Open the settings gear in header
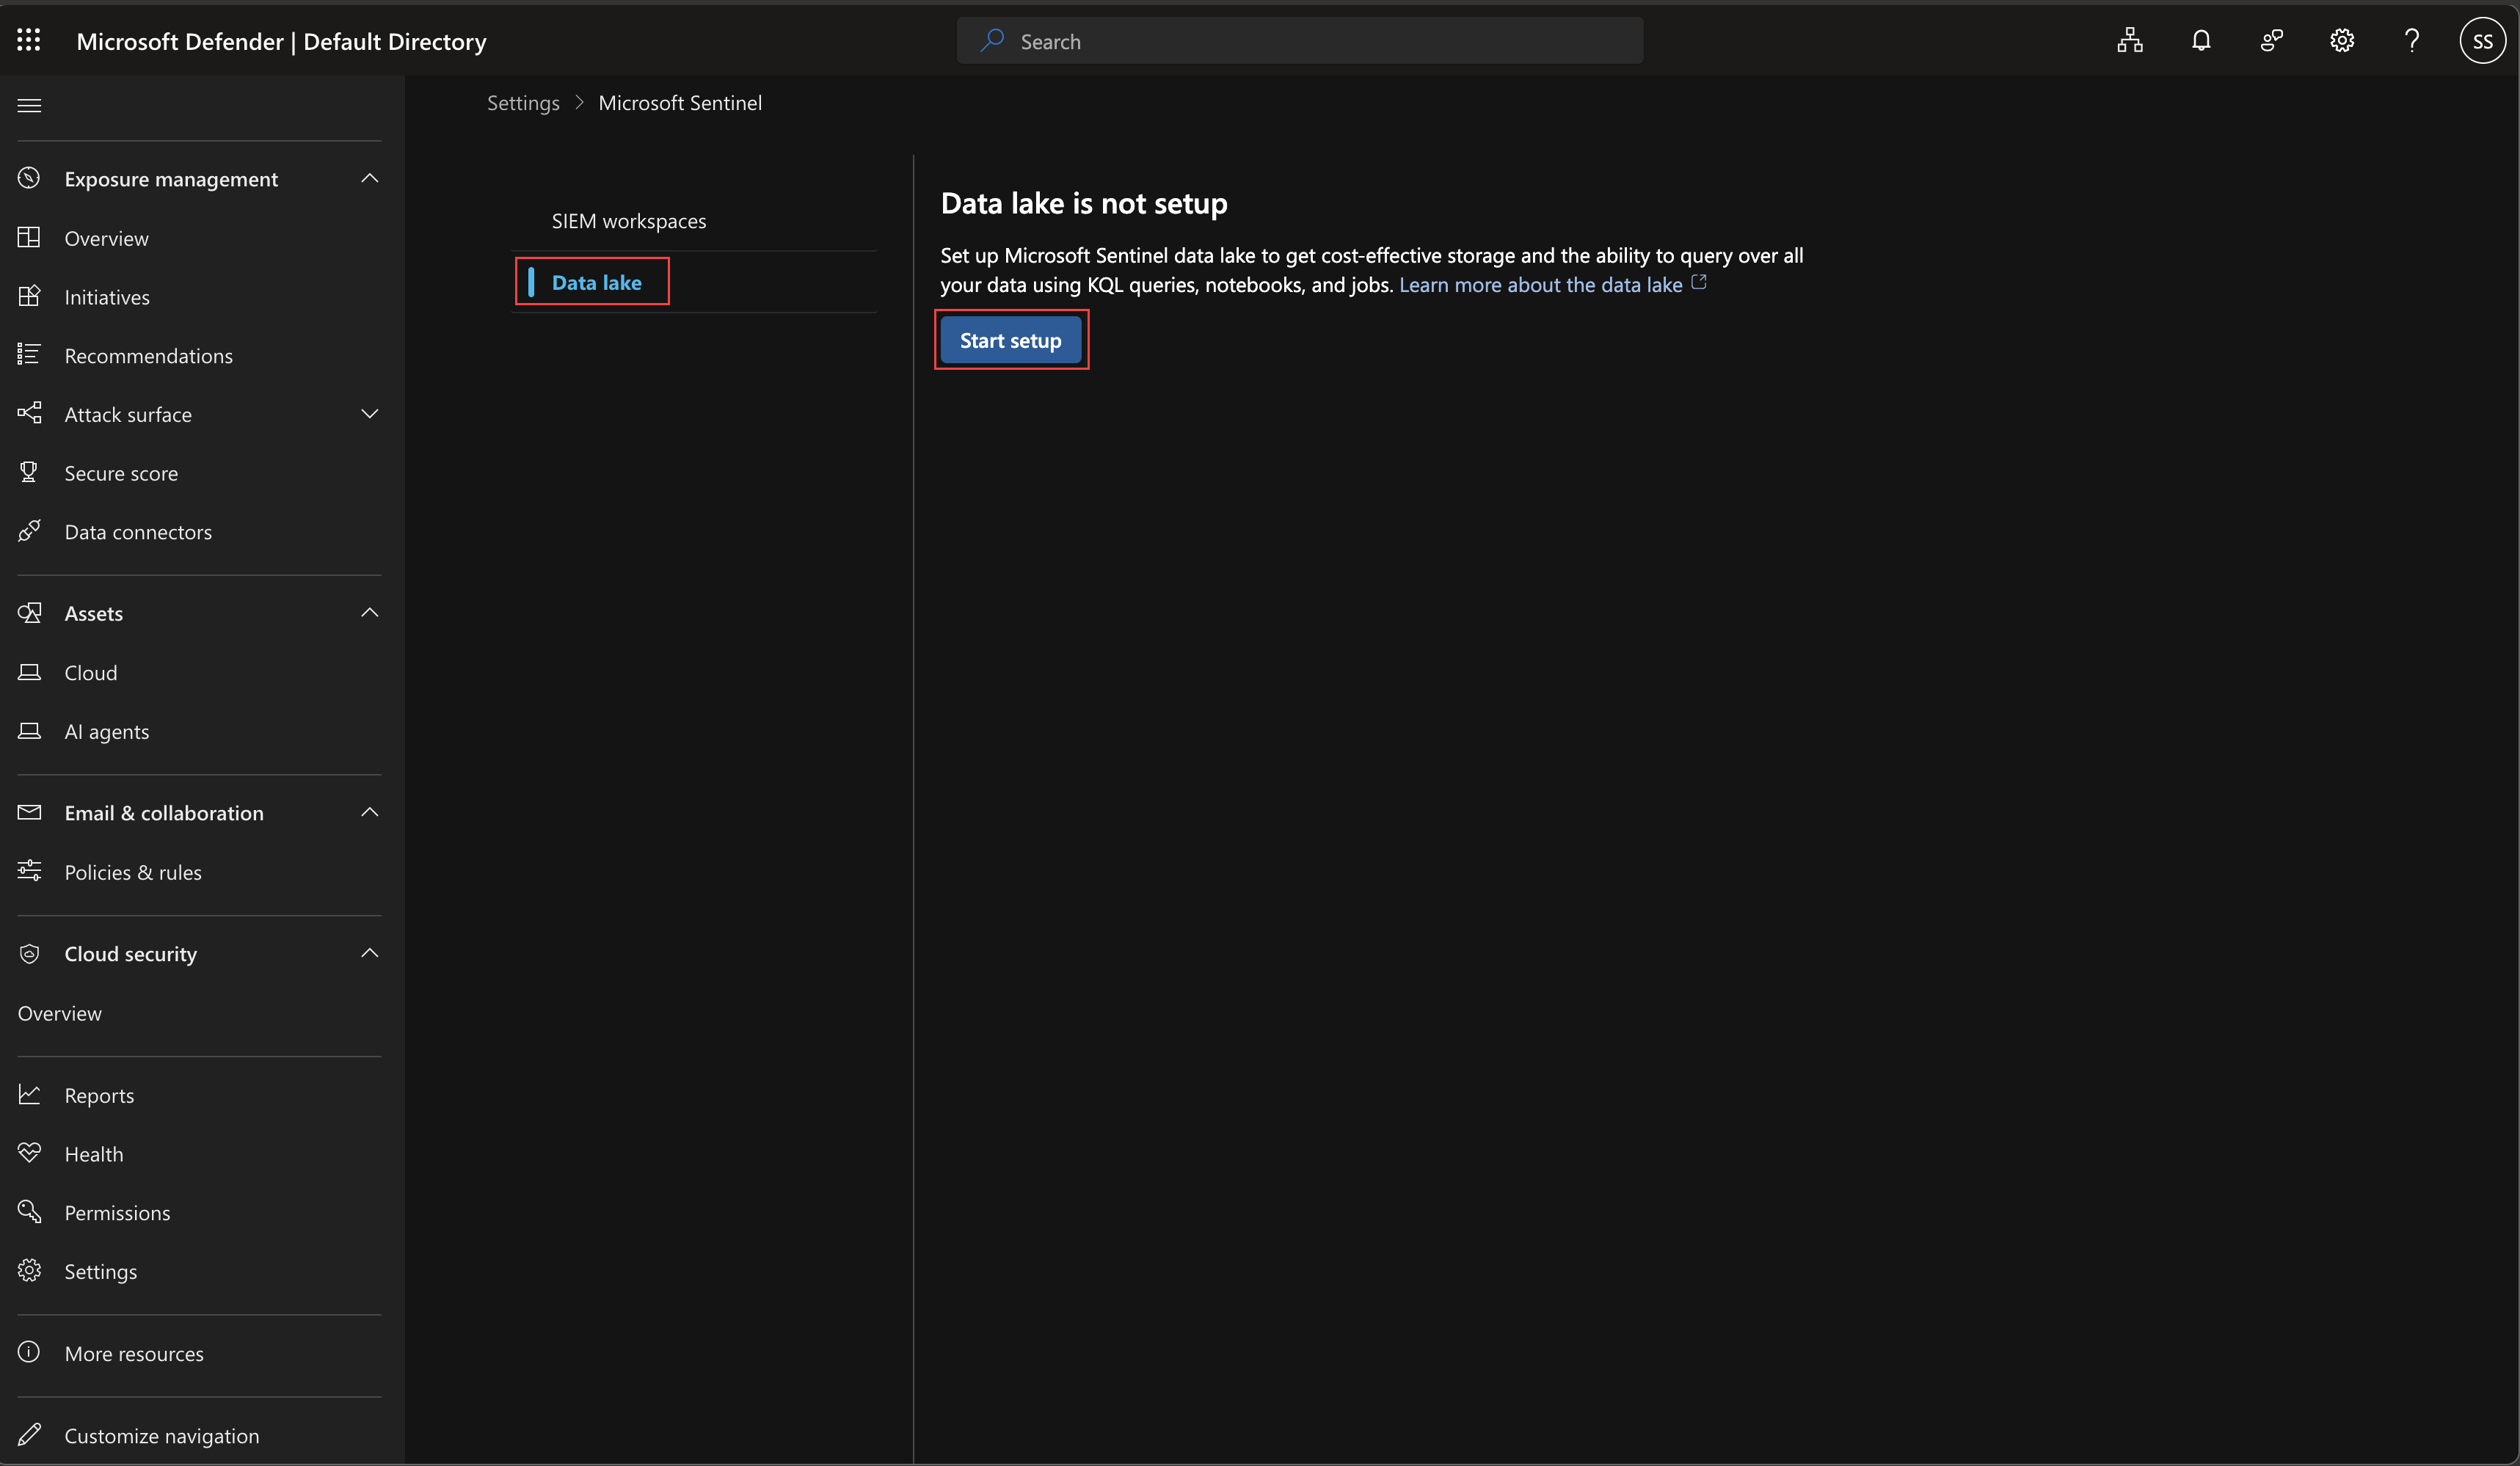The width and height of the screenshot is (2520, 1466). pos(2342,40)
